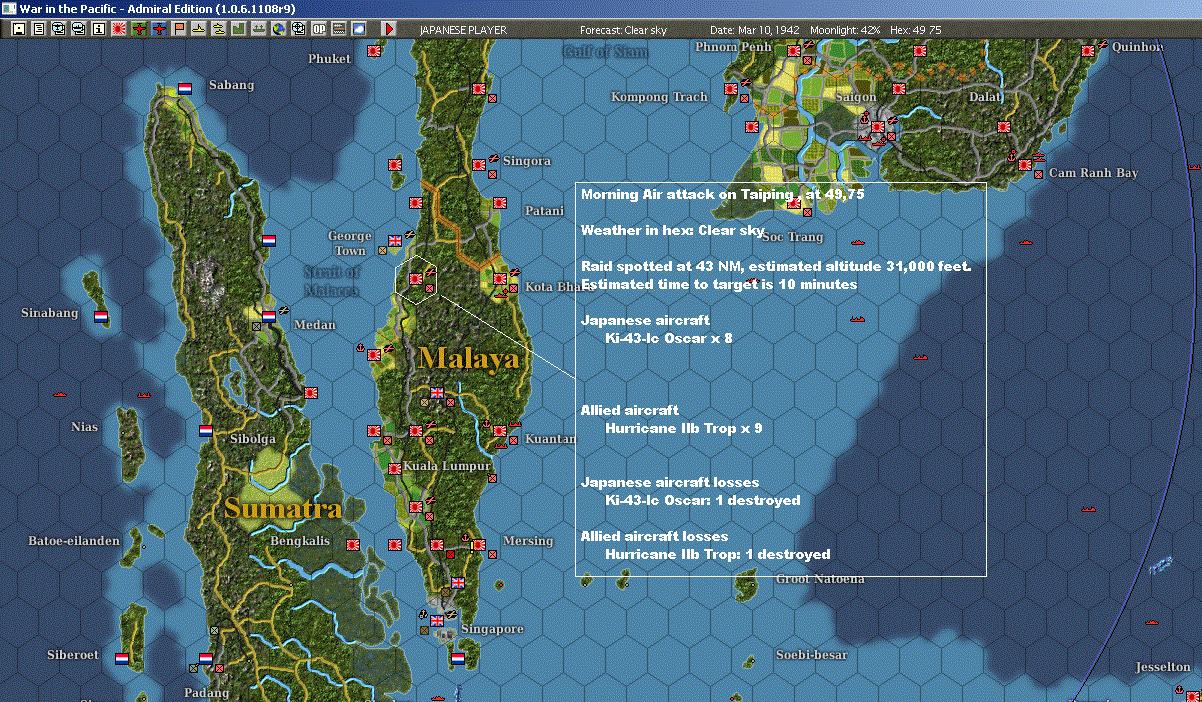Click the save game disk icon
The image size is (1202, 702).
19,29
